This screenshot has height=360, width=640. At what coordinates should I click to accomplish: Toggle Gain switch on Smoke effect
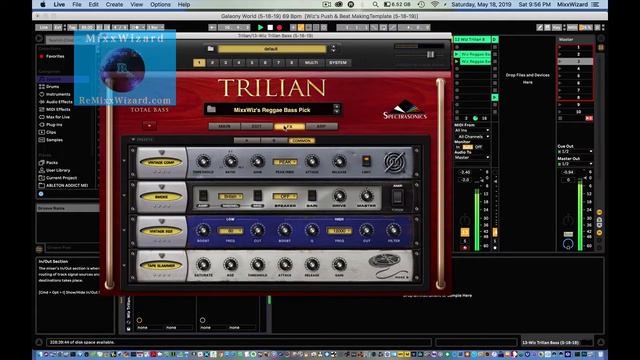point(312,196)
